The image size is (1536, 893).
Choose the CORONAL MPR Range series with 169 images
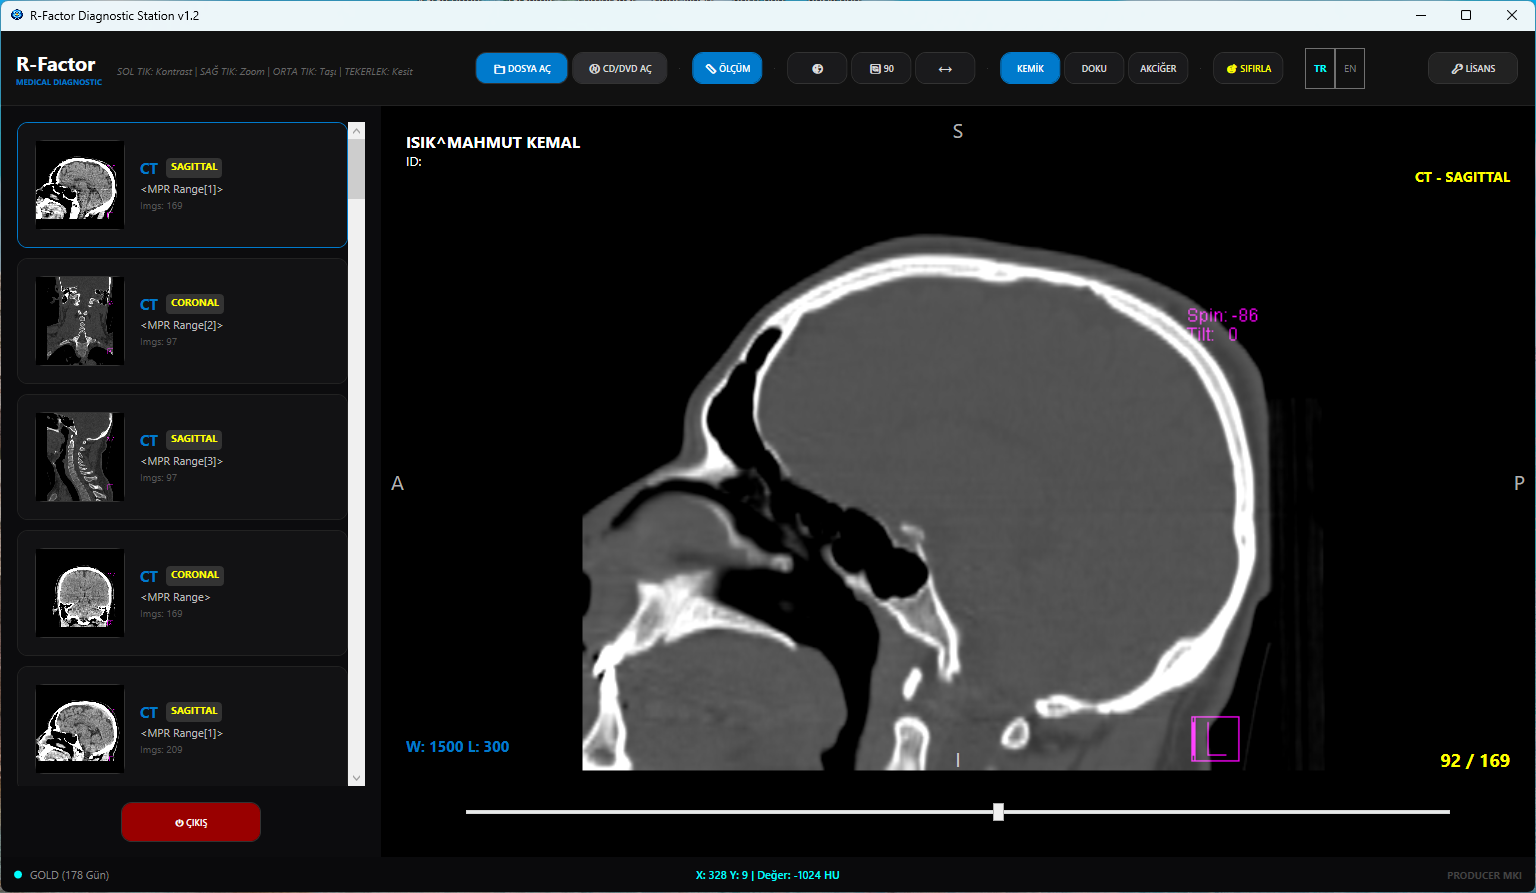(x=182, y=593)
